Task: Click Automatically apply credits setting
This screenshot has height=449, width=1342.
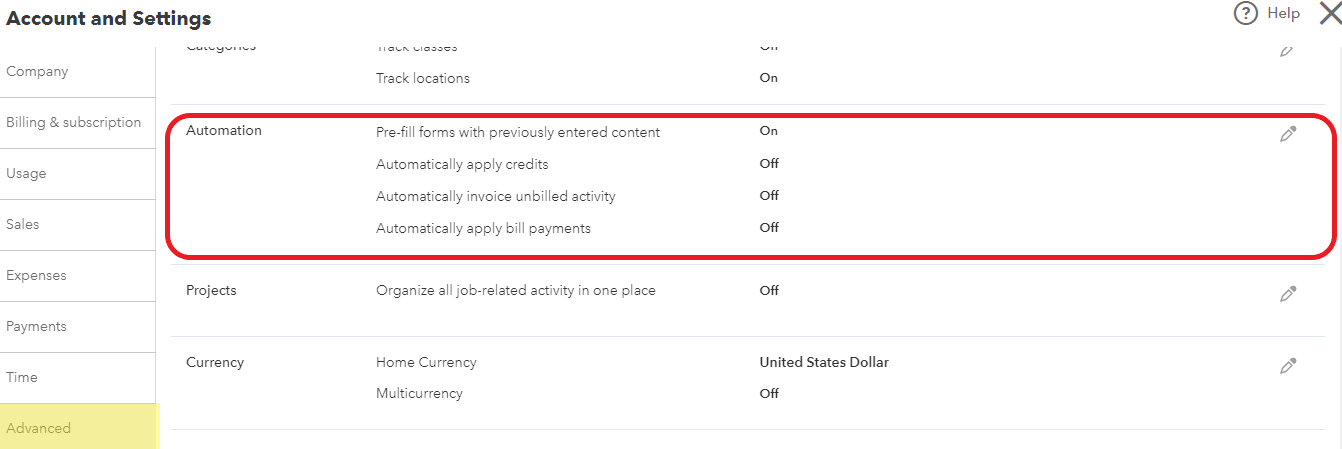Action: tap(462, 164)
